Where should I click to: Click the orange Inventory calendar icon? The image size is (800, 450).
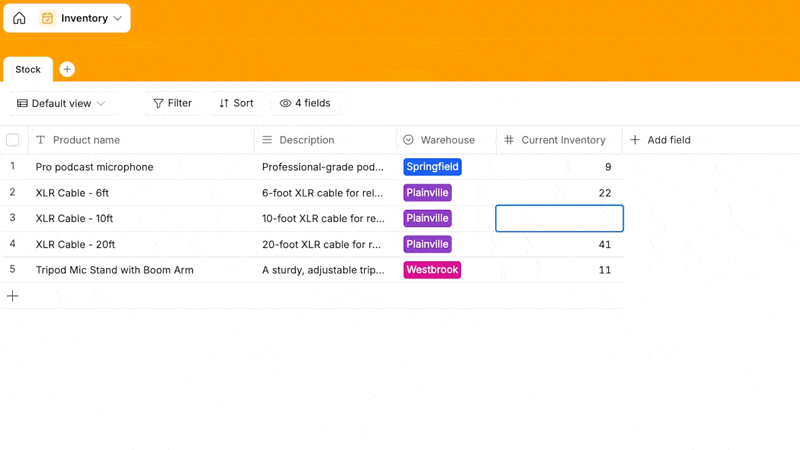point(47,18)
